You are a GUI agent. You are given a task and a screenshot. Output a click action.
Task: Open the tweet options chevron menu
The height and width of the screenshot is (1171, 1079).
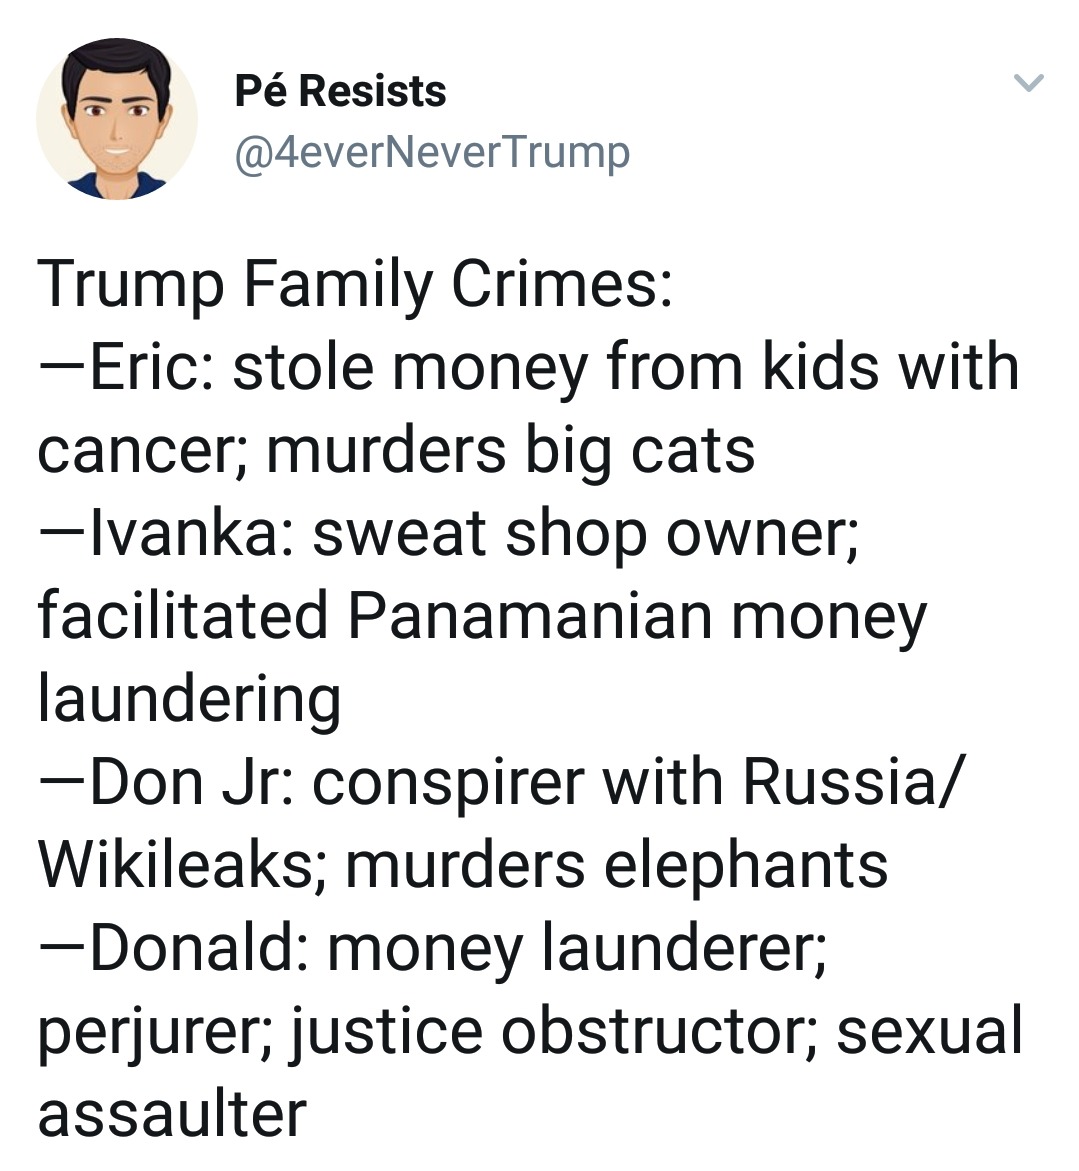[x=1028, y=82]
